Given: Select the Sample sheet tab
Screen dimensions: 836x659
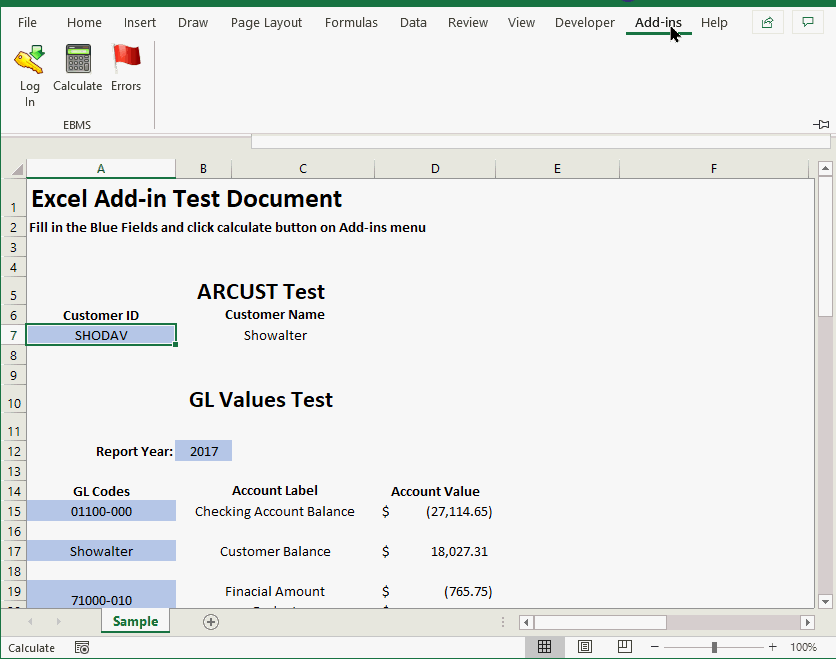Looking at the screenshot, I should pos(135,621).
